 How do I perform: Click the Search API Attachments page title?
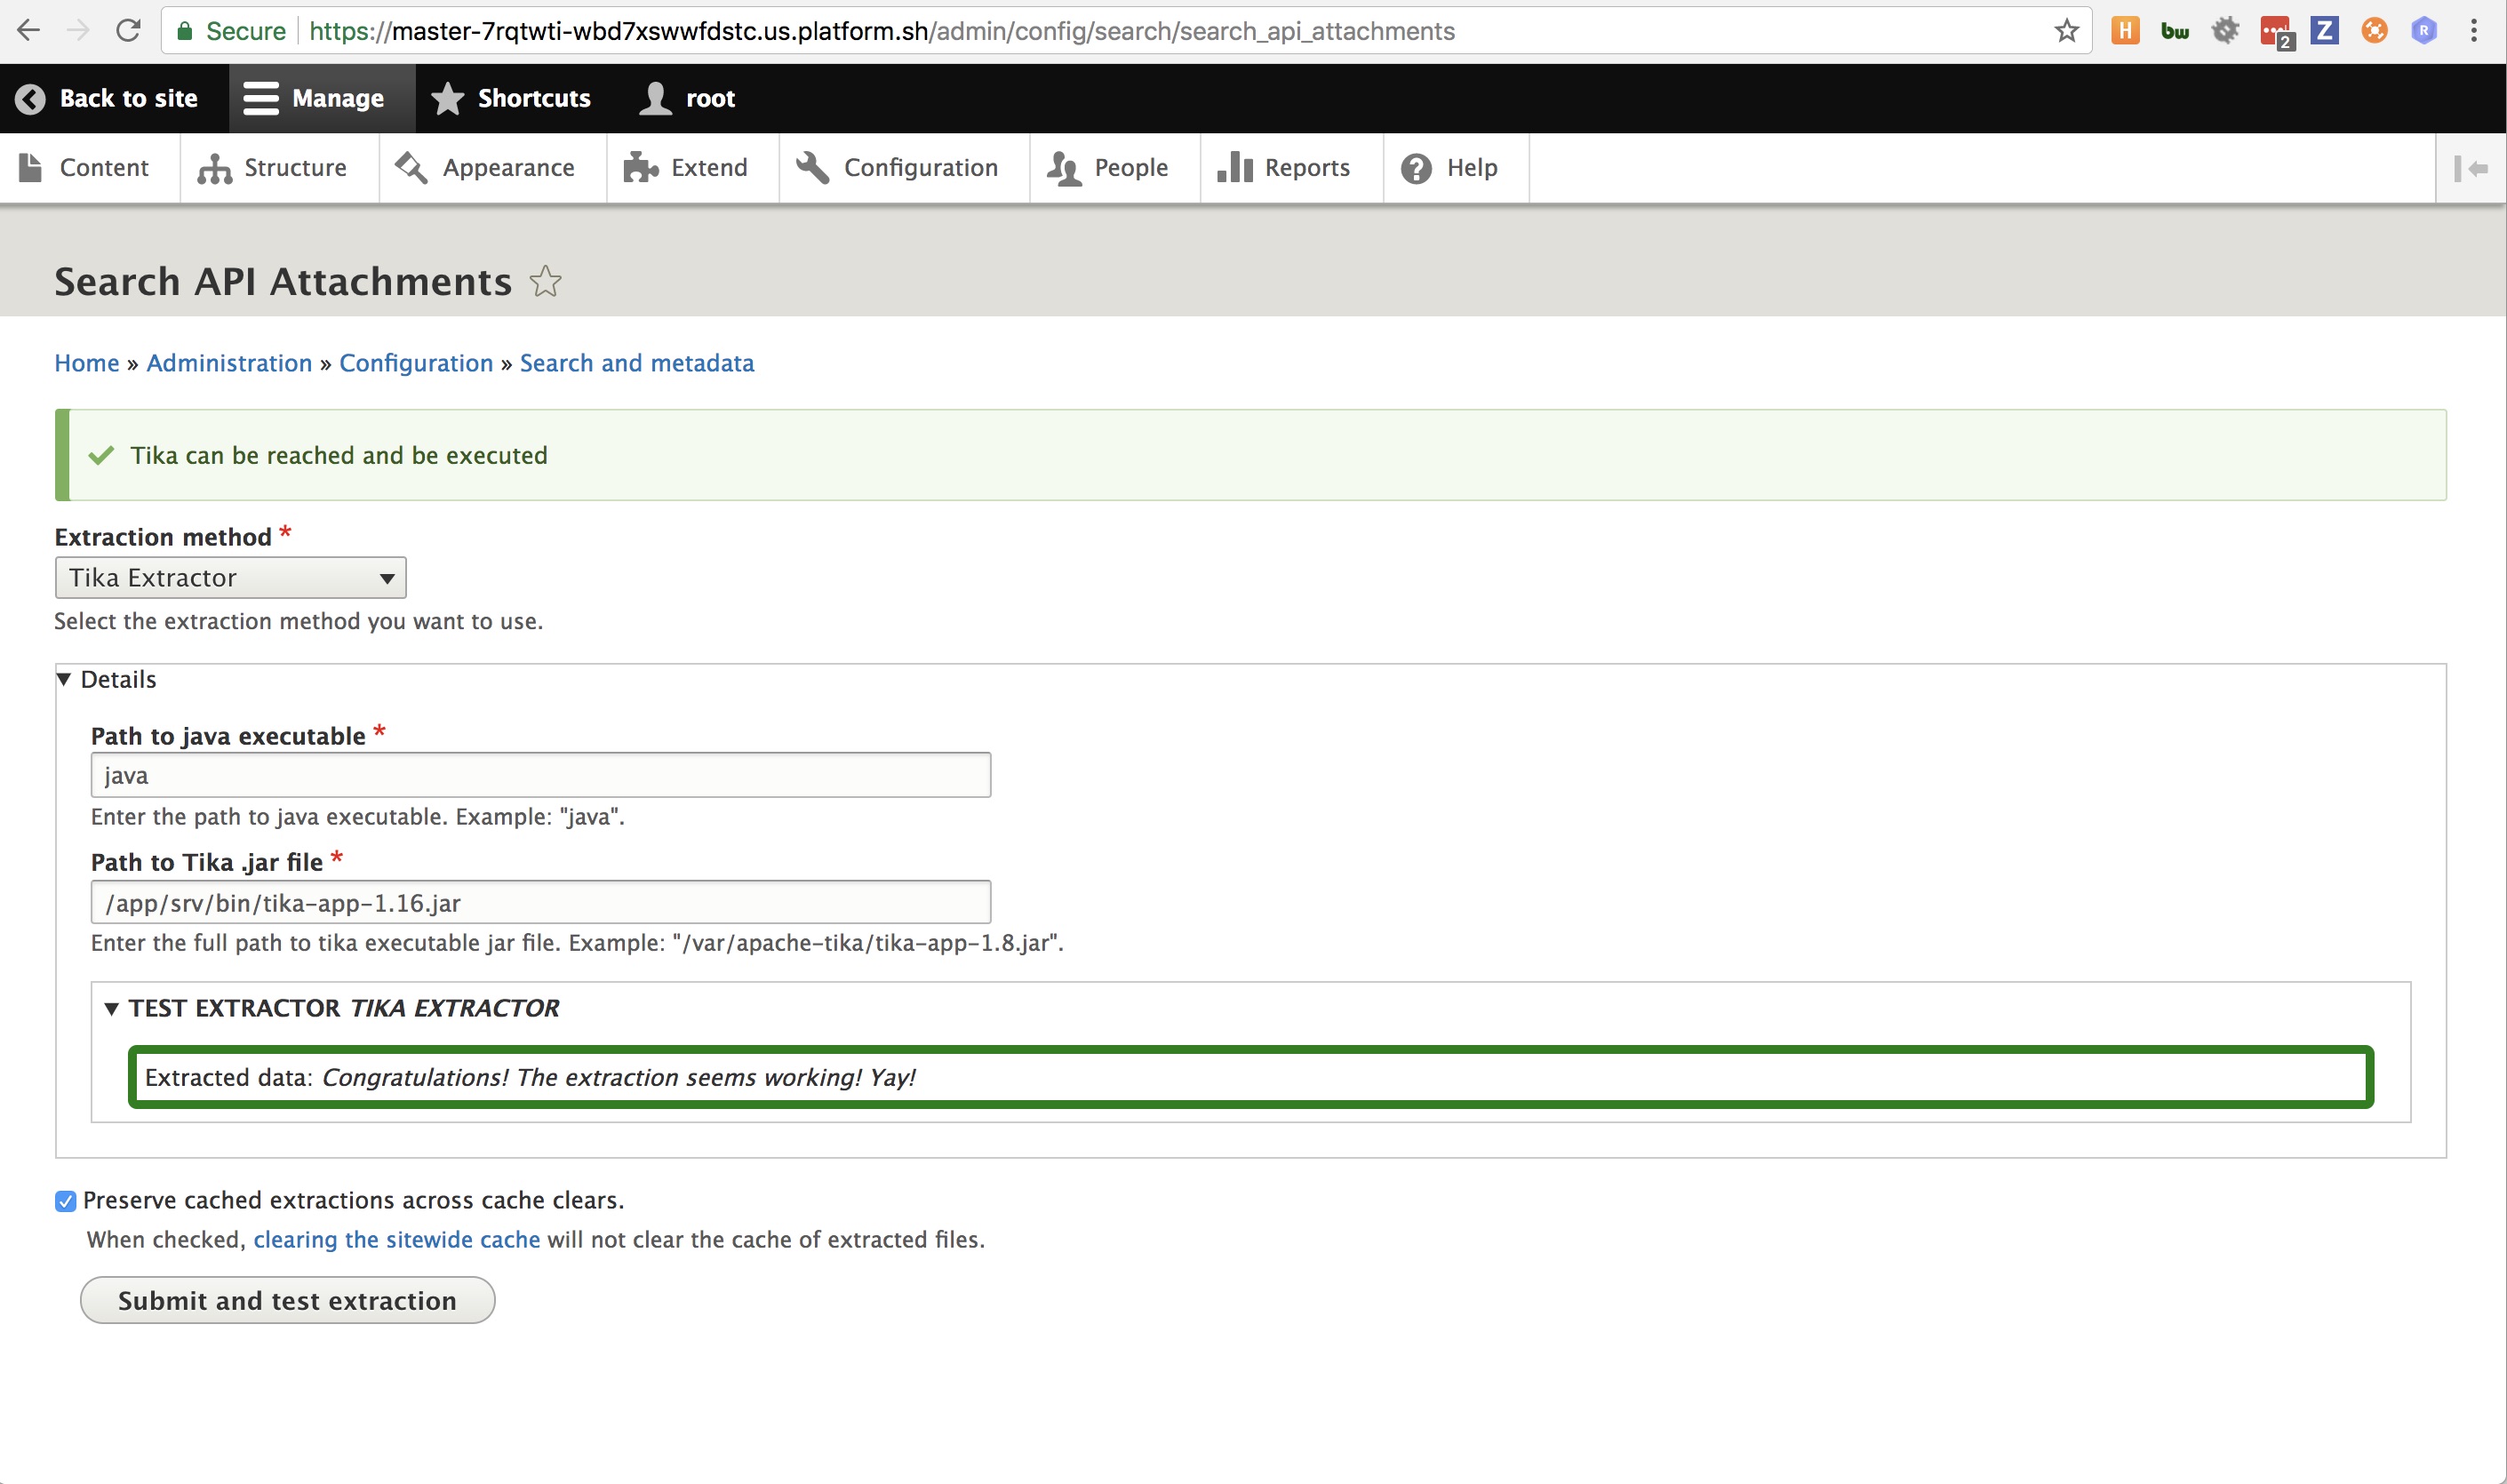point(283,282)
